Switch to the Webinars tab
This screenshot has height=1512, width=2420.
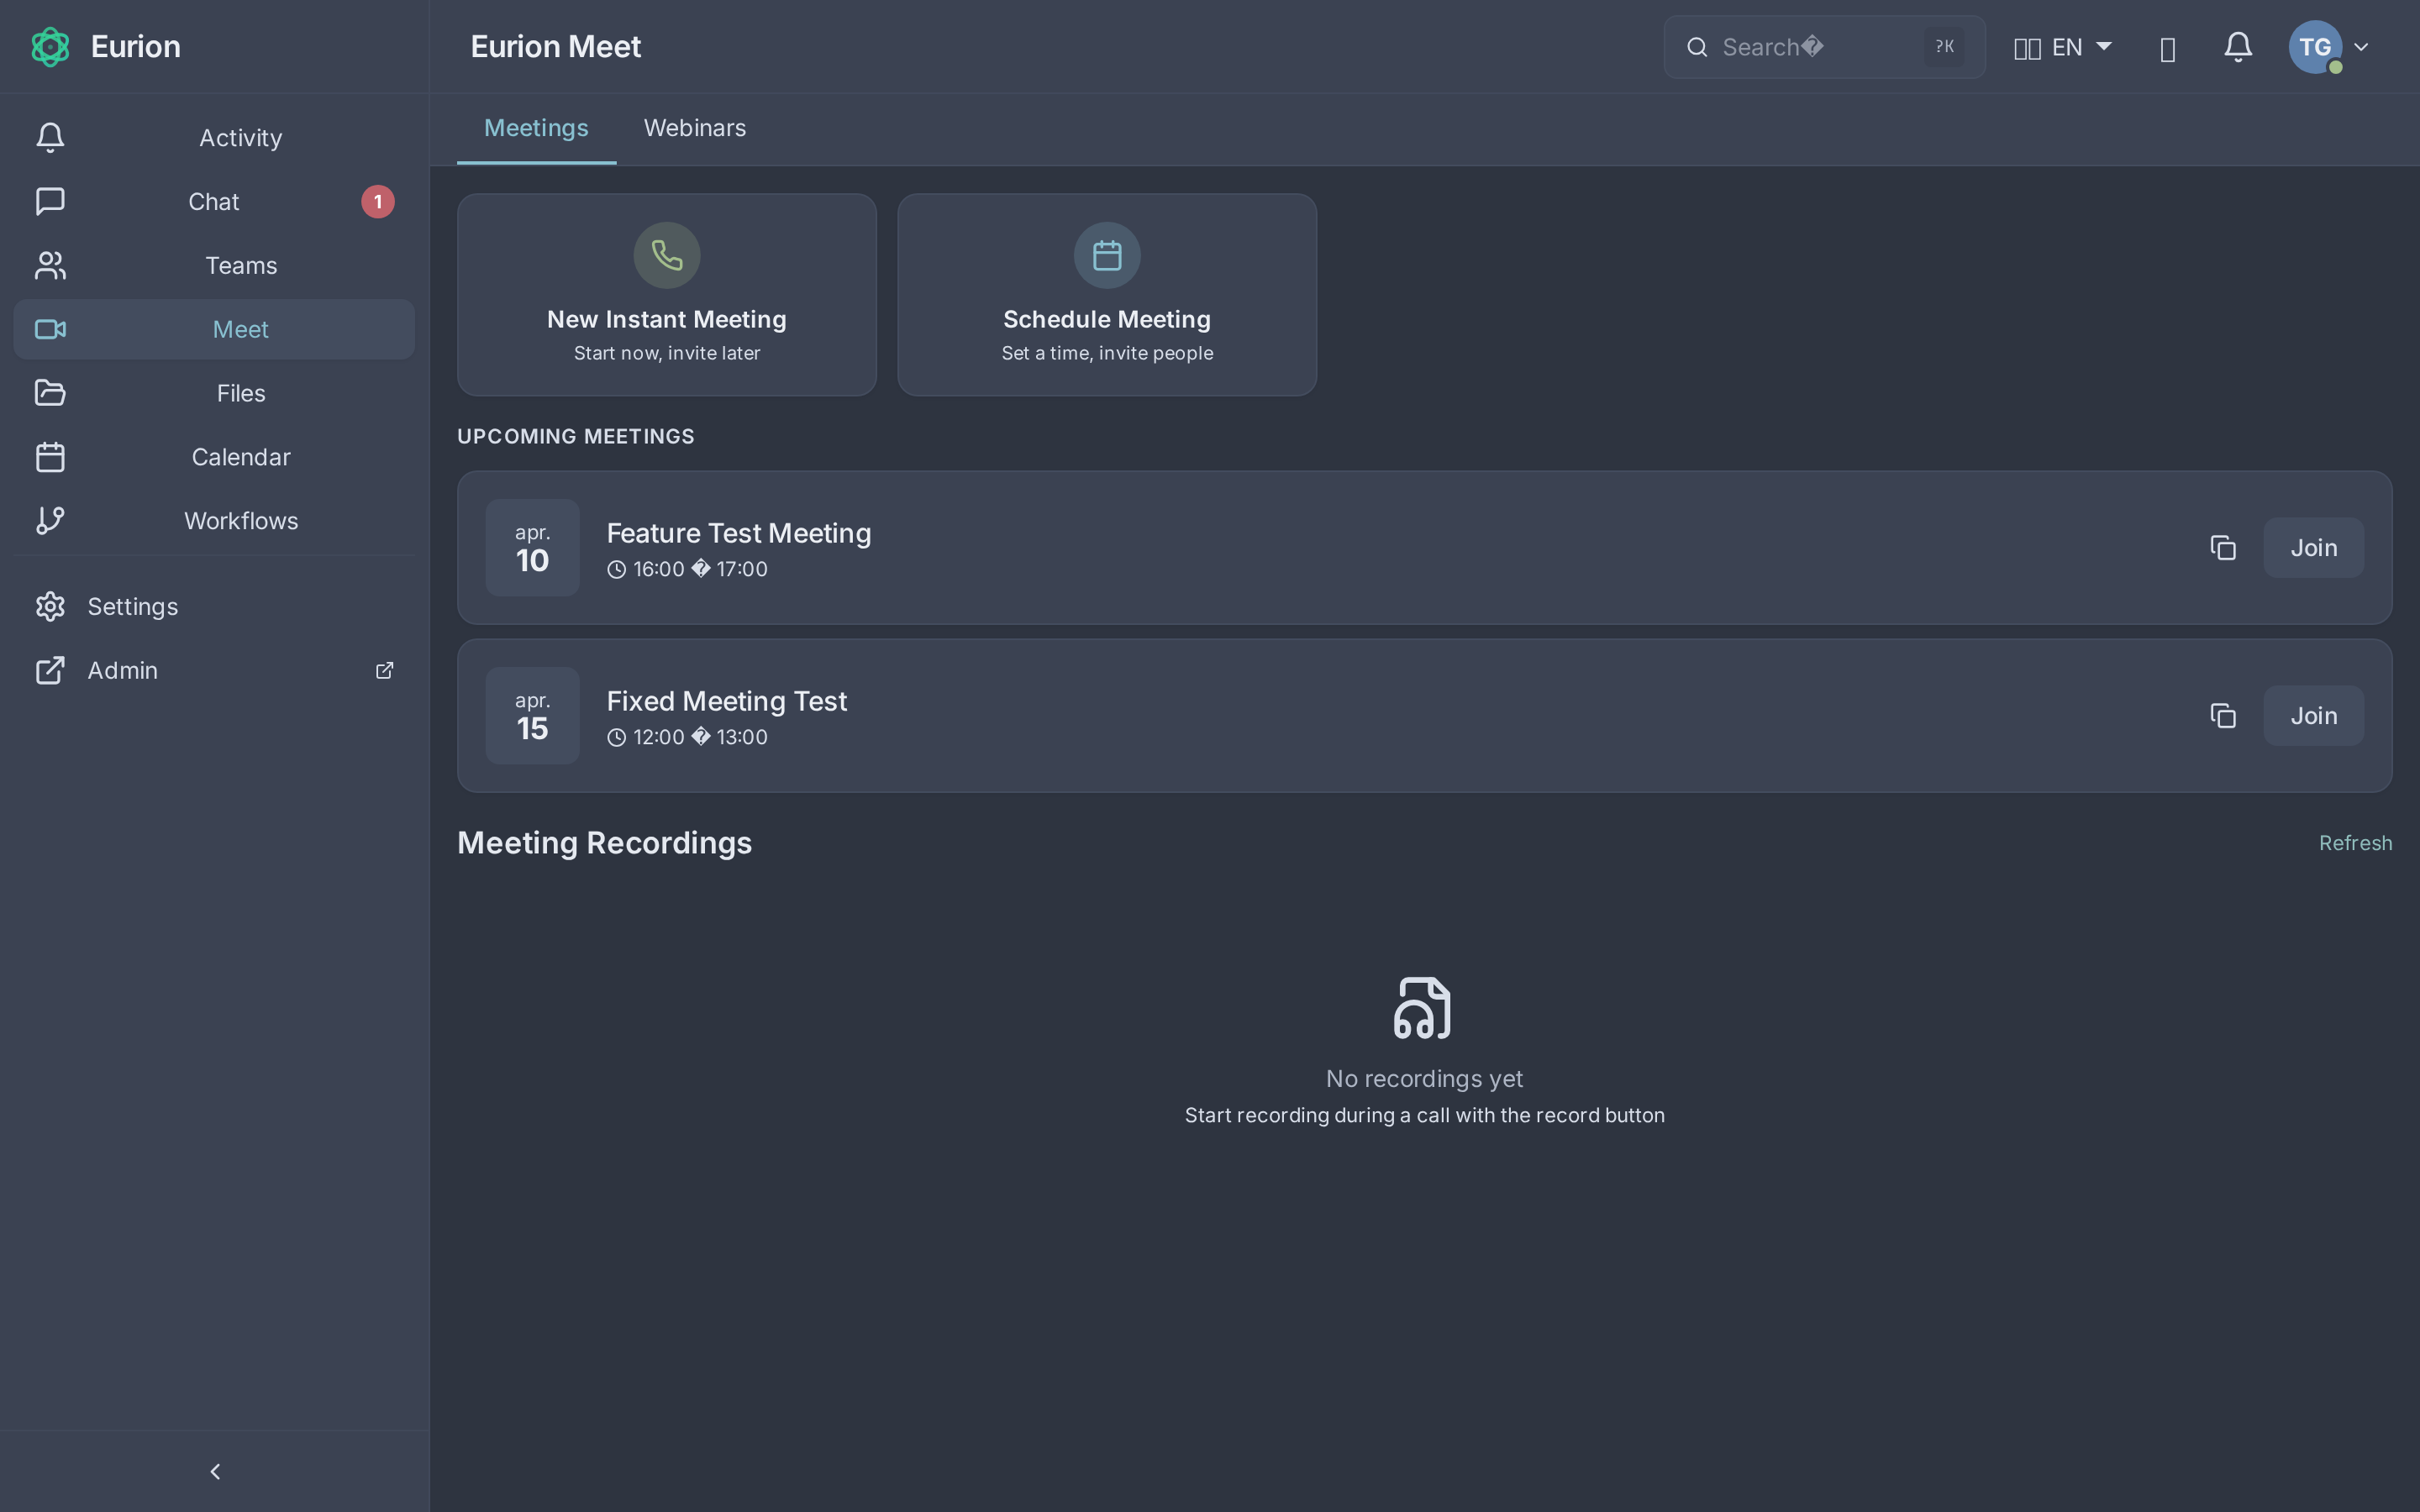coord(695,128)
